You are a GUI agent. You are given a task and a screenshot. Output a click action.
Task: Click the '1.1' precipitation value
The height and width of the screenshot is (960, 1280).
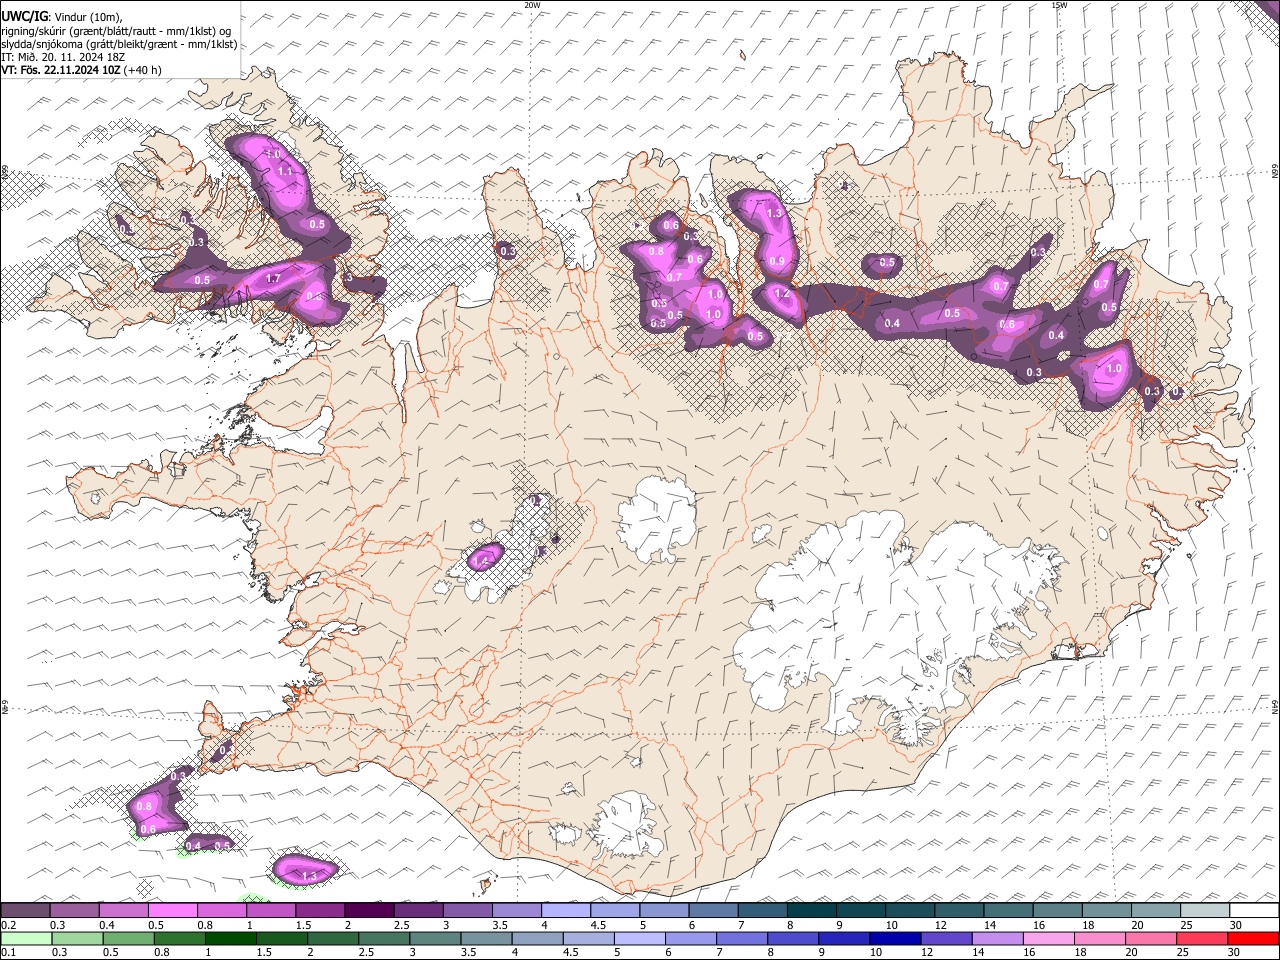[x=285, y=172]
